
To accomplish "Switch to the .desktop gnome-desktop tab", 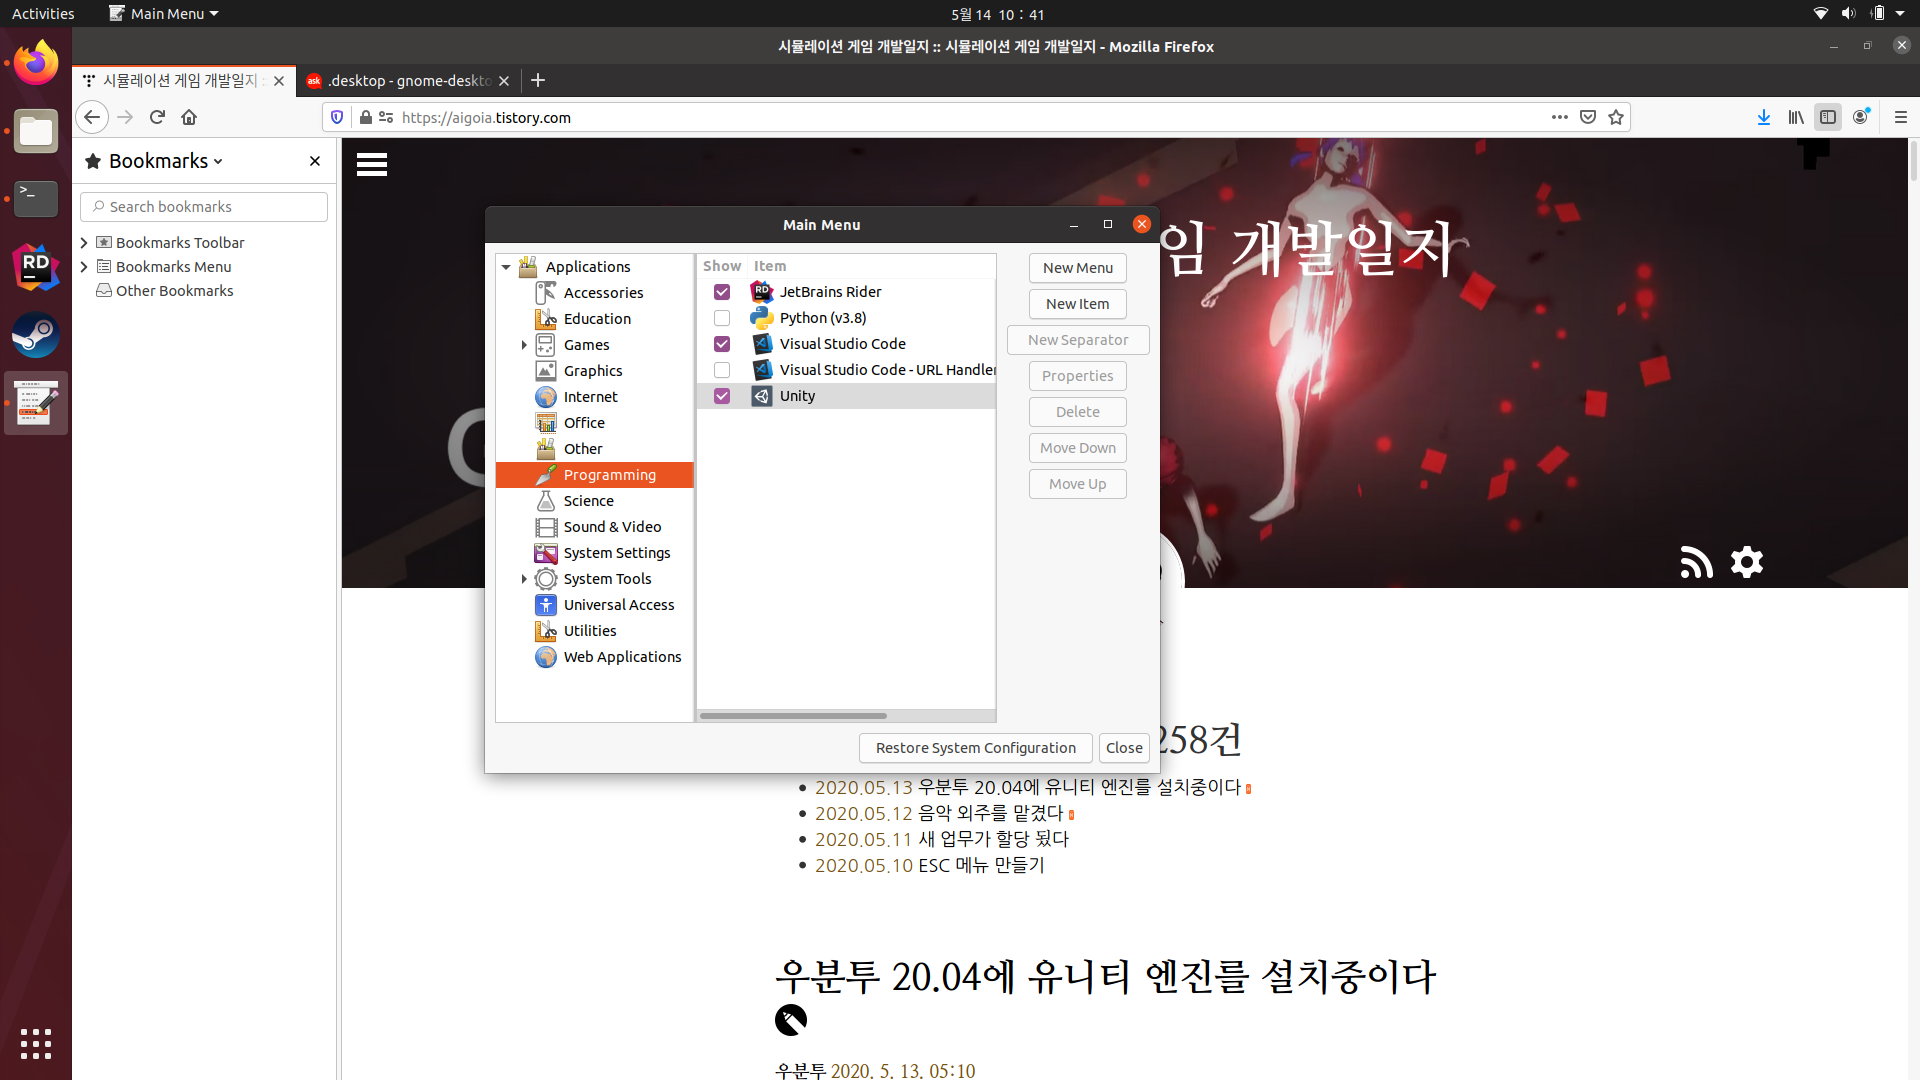I will pyautogui.click(x=409, y=81).
